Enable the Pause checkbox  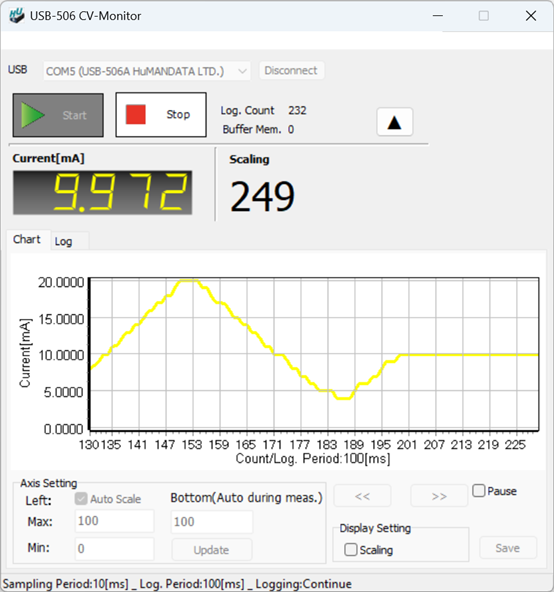479,491
